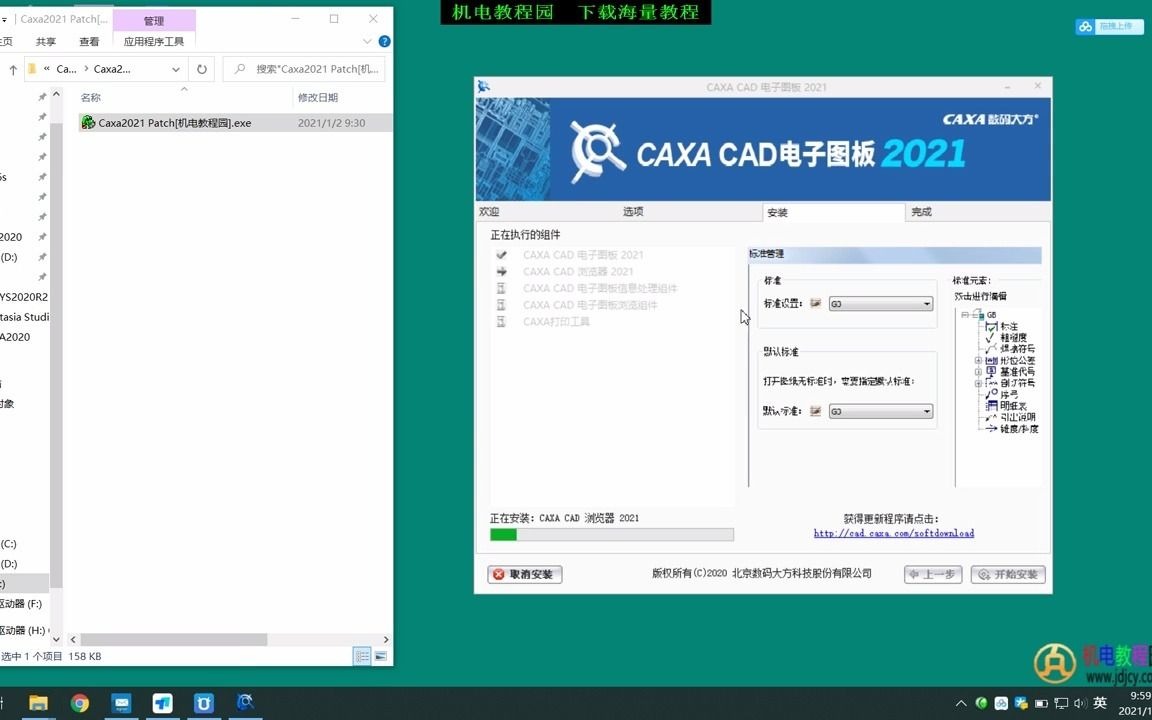This screenshot has width=1152, height=720.
Task: Click the folder icon next to 标准设置
Action: coord(815,303)
